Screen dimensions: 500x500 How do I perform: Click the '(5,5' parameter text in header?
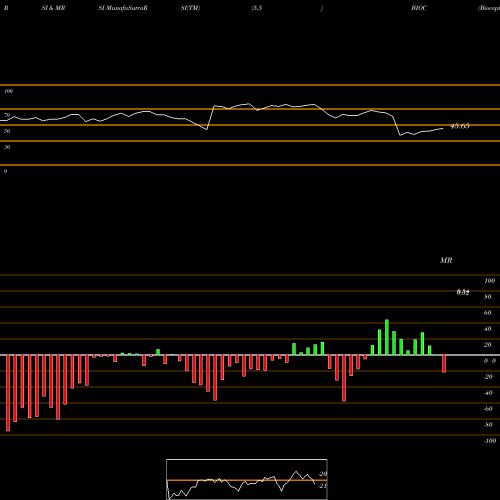pos(257,8)
